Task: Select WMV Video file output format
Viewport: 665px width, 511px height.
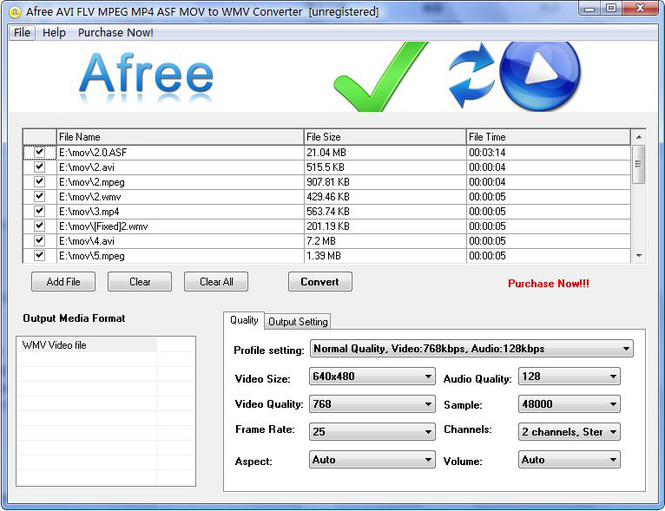Action: pyautogui.click(x=87, y=345)
